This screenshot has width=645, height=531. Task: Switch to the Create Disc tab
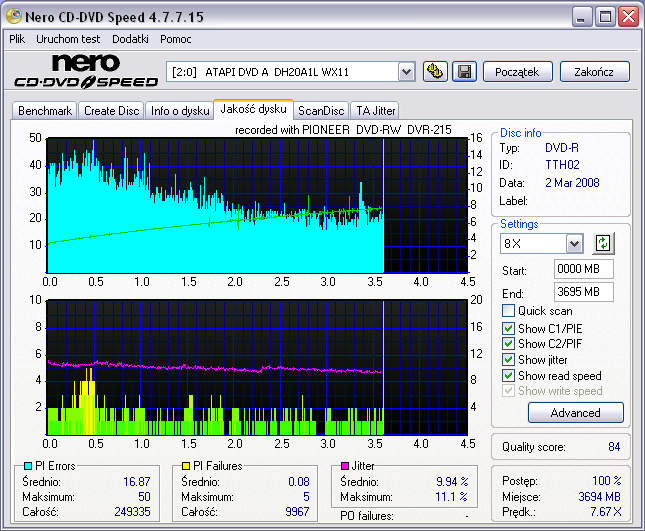pyautogui.click(x=111, y=111)
